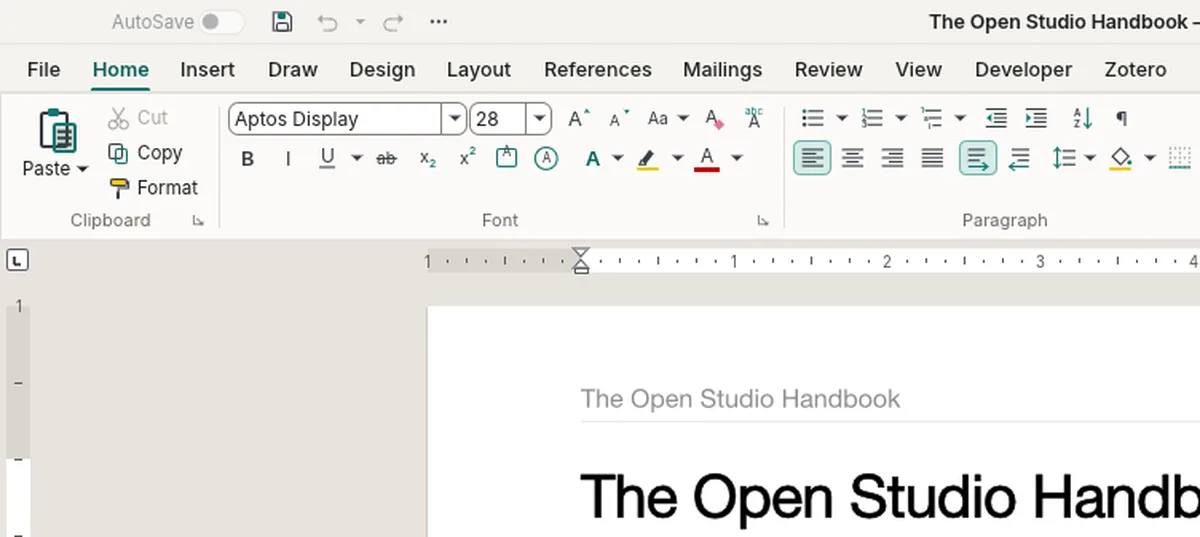The height and width of the screenshot is (537, 1200).
Task: Open the Developer tab
Action: [x=1023, y=70]
